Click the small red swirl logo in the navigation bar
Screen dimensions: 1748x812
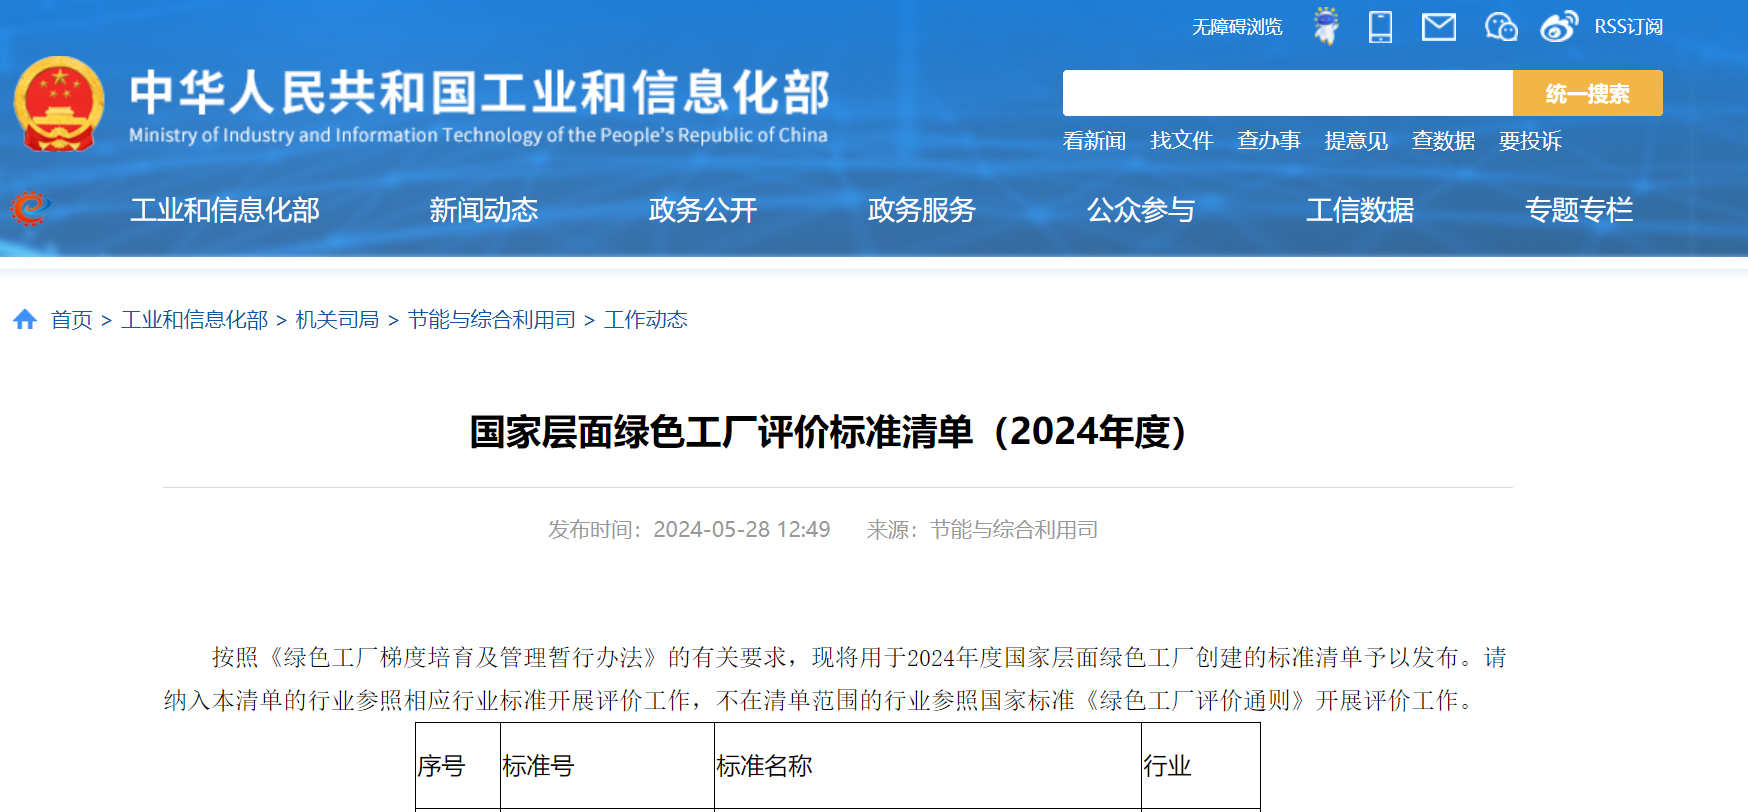click(29, 209)
